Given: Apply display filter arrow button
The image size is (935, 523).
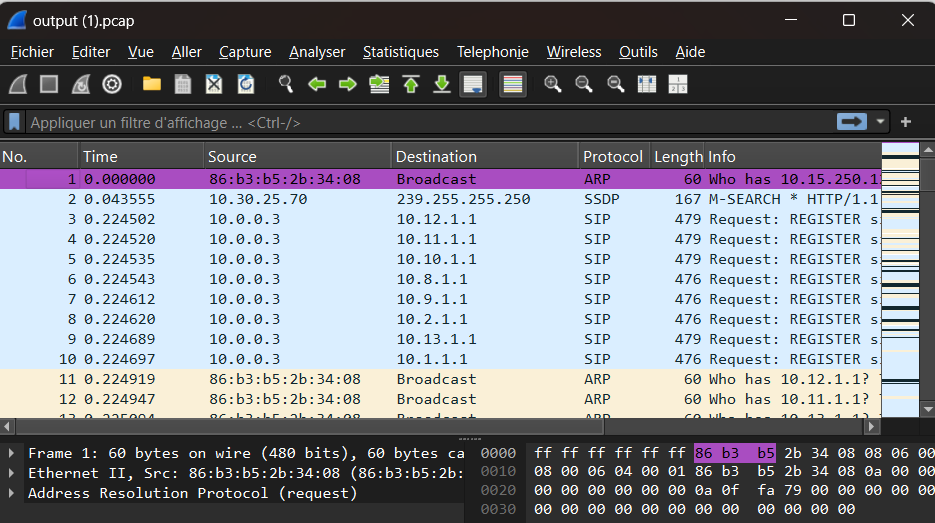Looking at the screenshot, I should pos(852,122).
